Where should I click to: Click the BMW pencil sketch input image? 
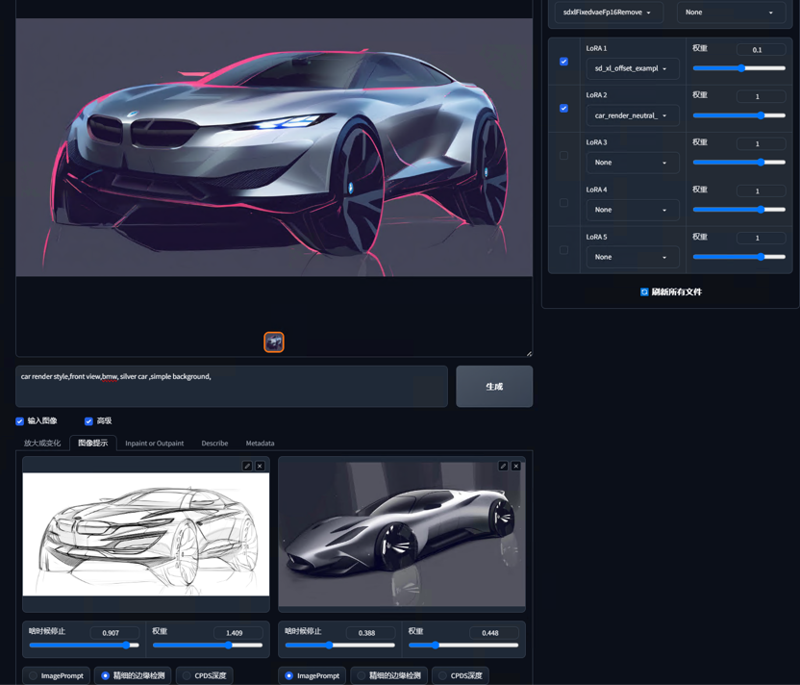click(x=146, y=534)
